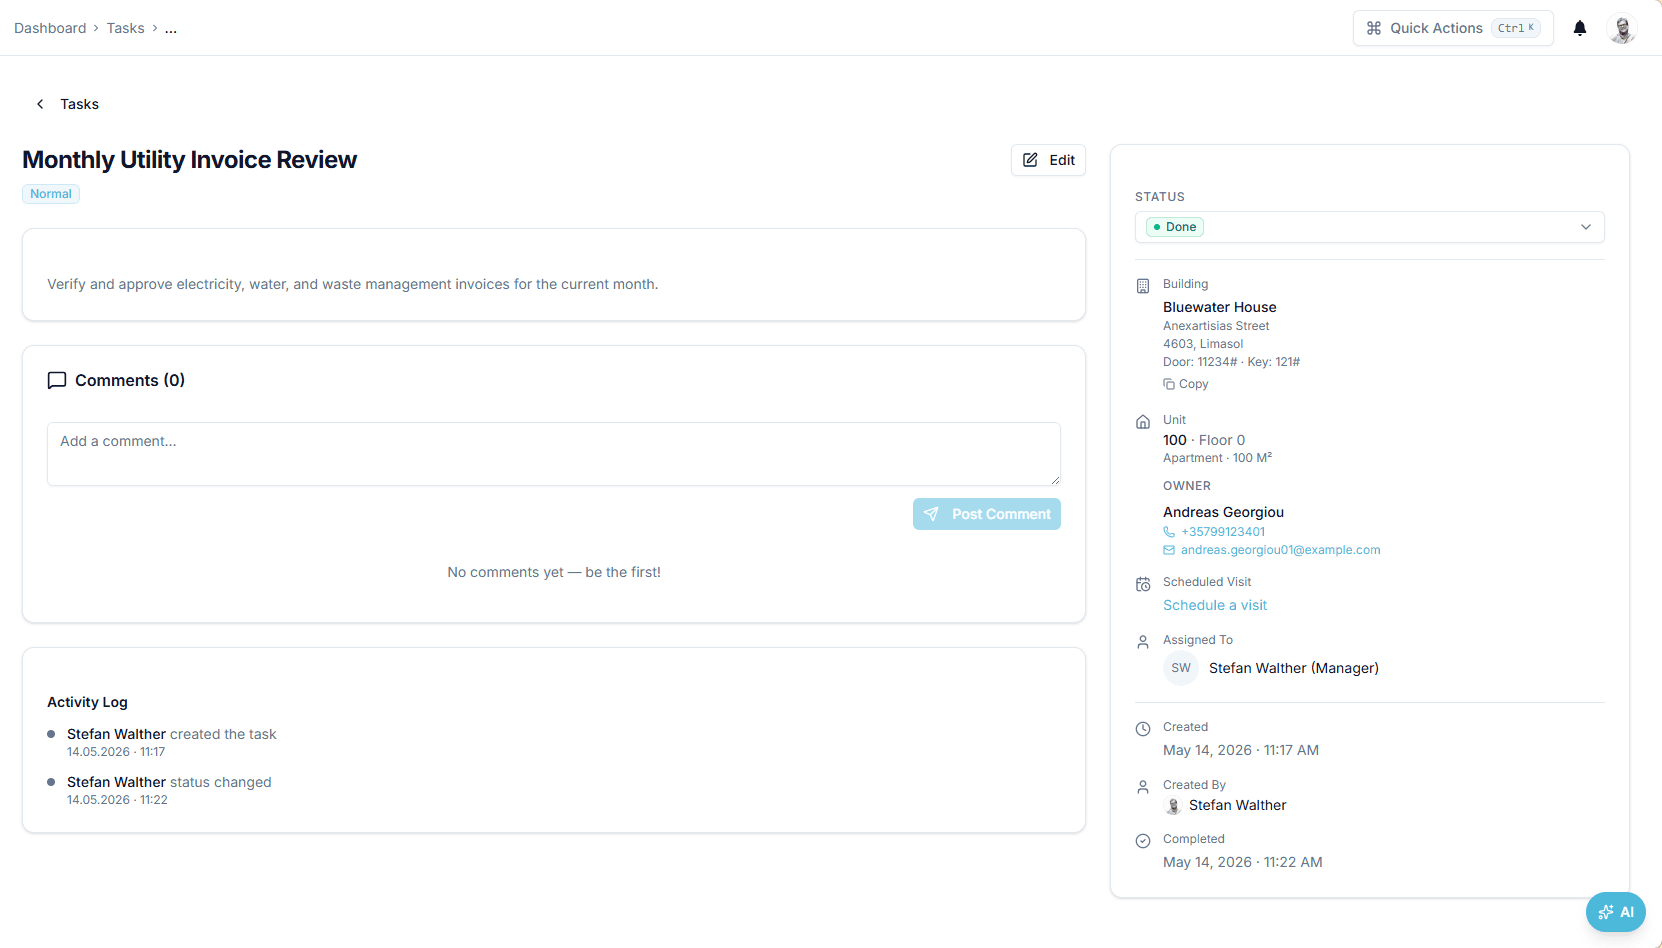Open the user profile avatar menu

(1622, 28)
